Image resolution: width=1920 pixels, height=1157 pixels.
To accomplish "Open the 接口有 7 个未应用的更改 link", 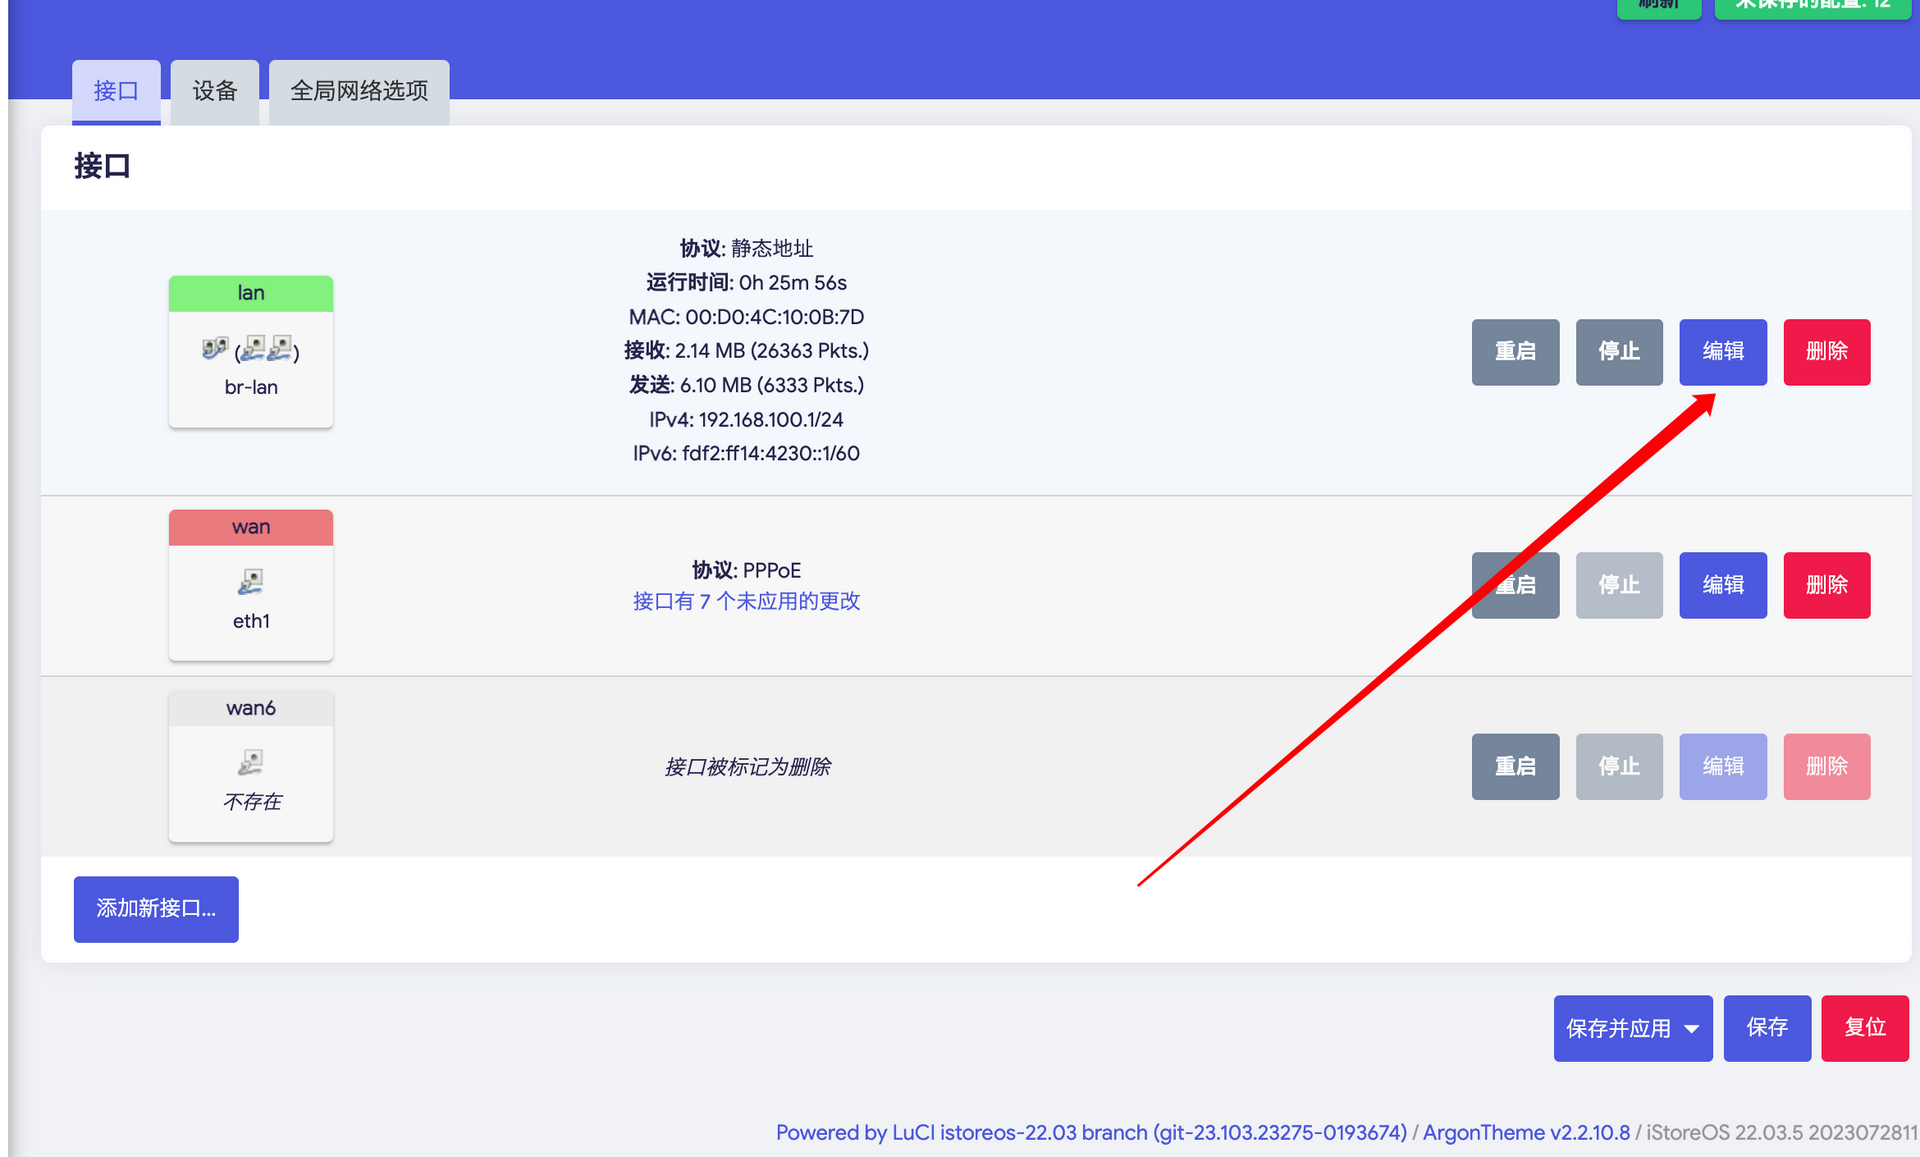I will point(746,601).
